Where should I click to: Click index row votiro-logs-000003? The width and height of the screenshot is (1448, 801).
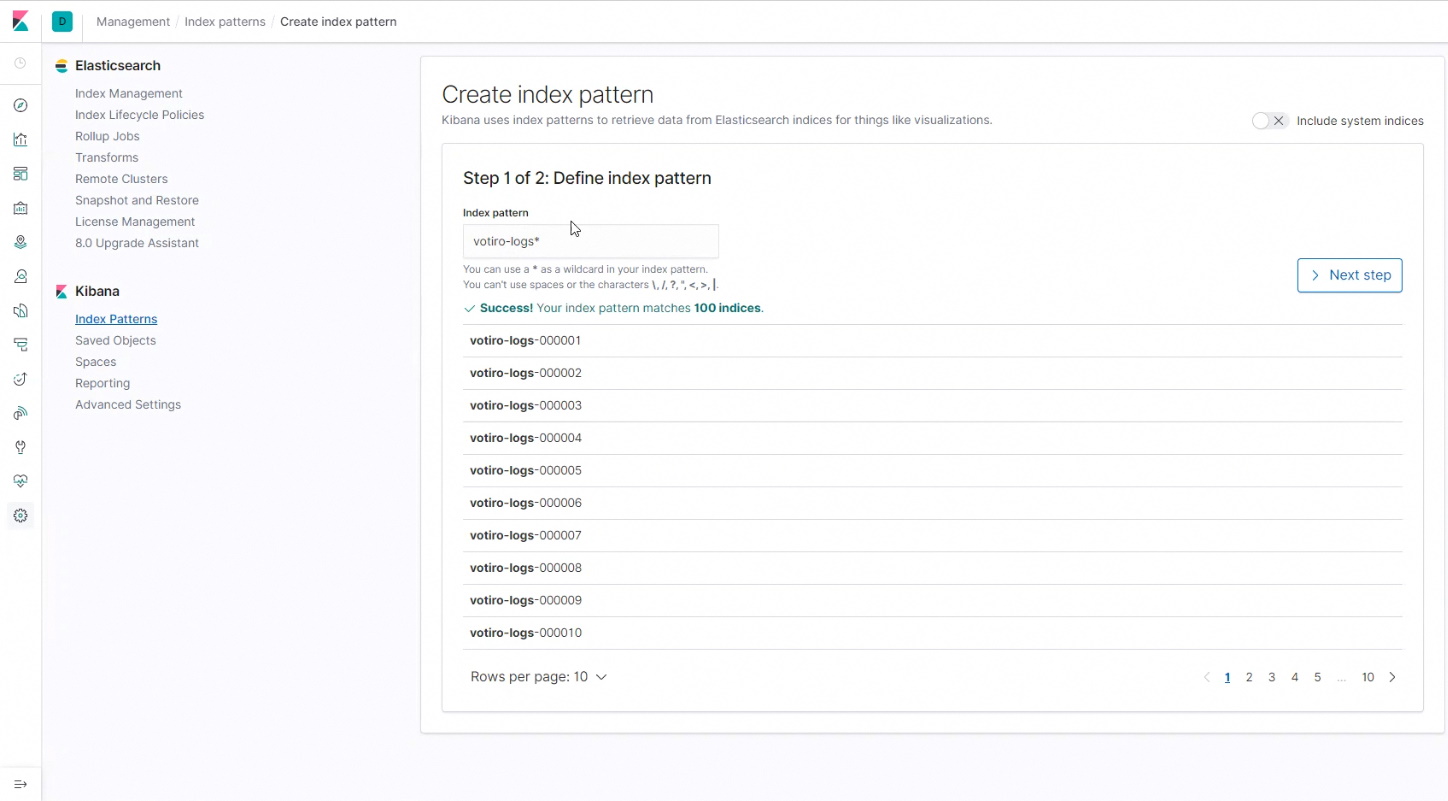tap(932, 406)
